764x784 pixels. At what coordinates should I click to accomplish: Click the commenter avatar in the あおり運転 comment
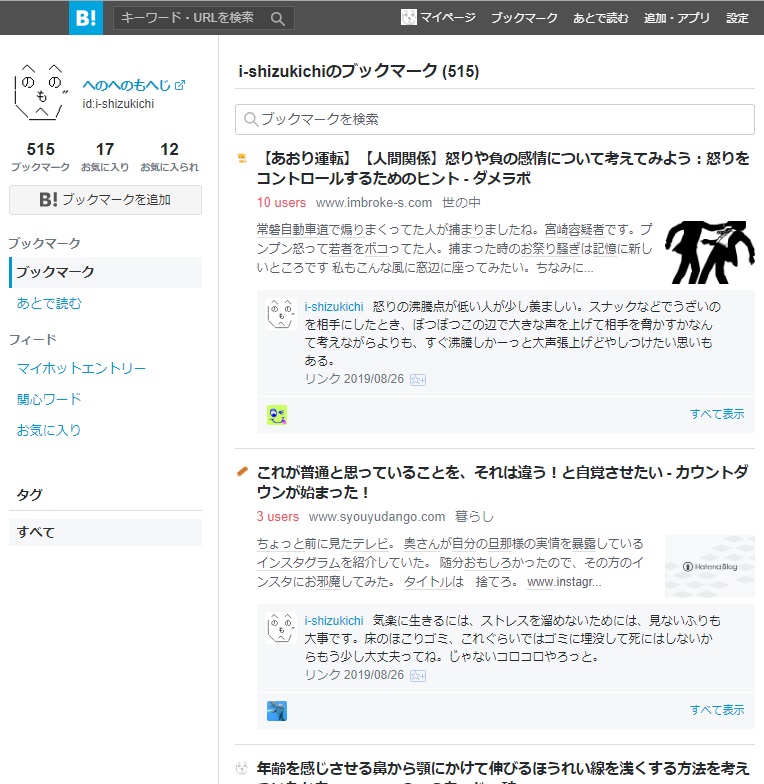tap(280, 314)
